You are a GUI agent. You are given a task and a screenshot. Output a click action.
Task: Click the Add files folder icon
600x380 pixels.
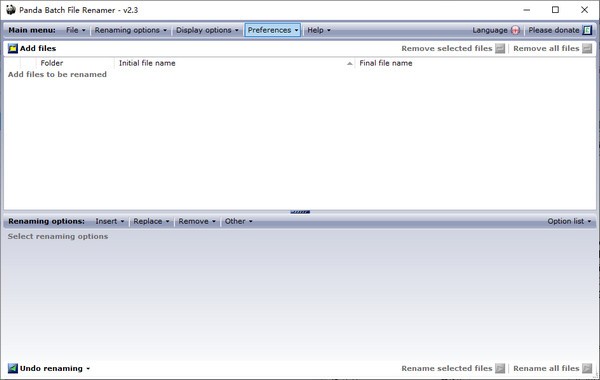13,49
